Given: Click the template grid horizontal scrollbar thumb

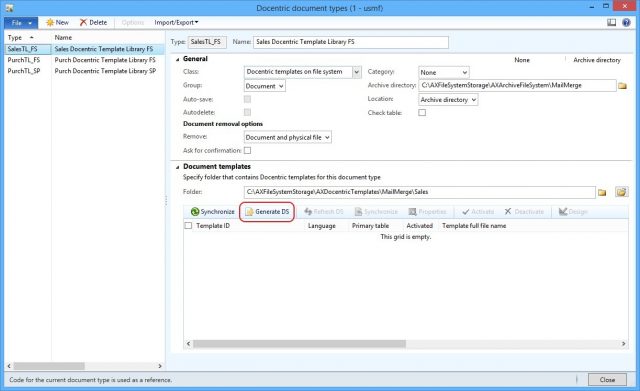Looking at the screenshot, I should click(x=299, y=344).
